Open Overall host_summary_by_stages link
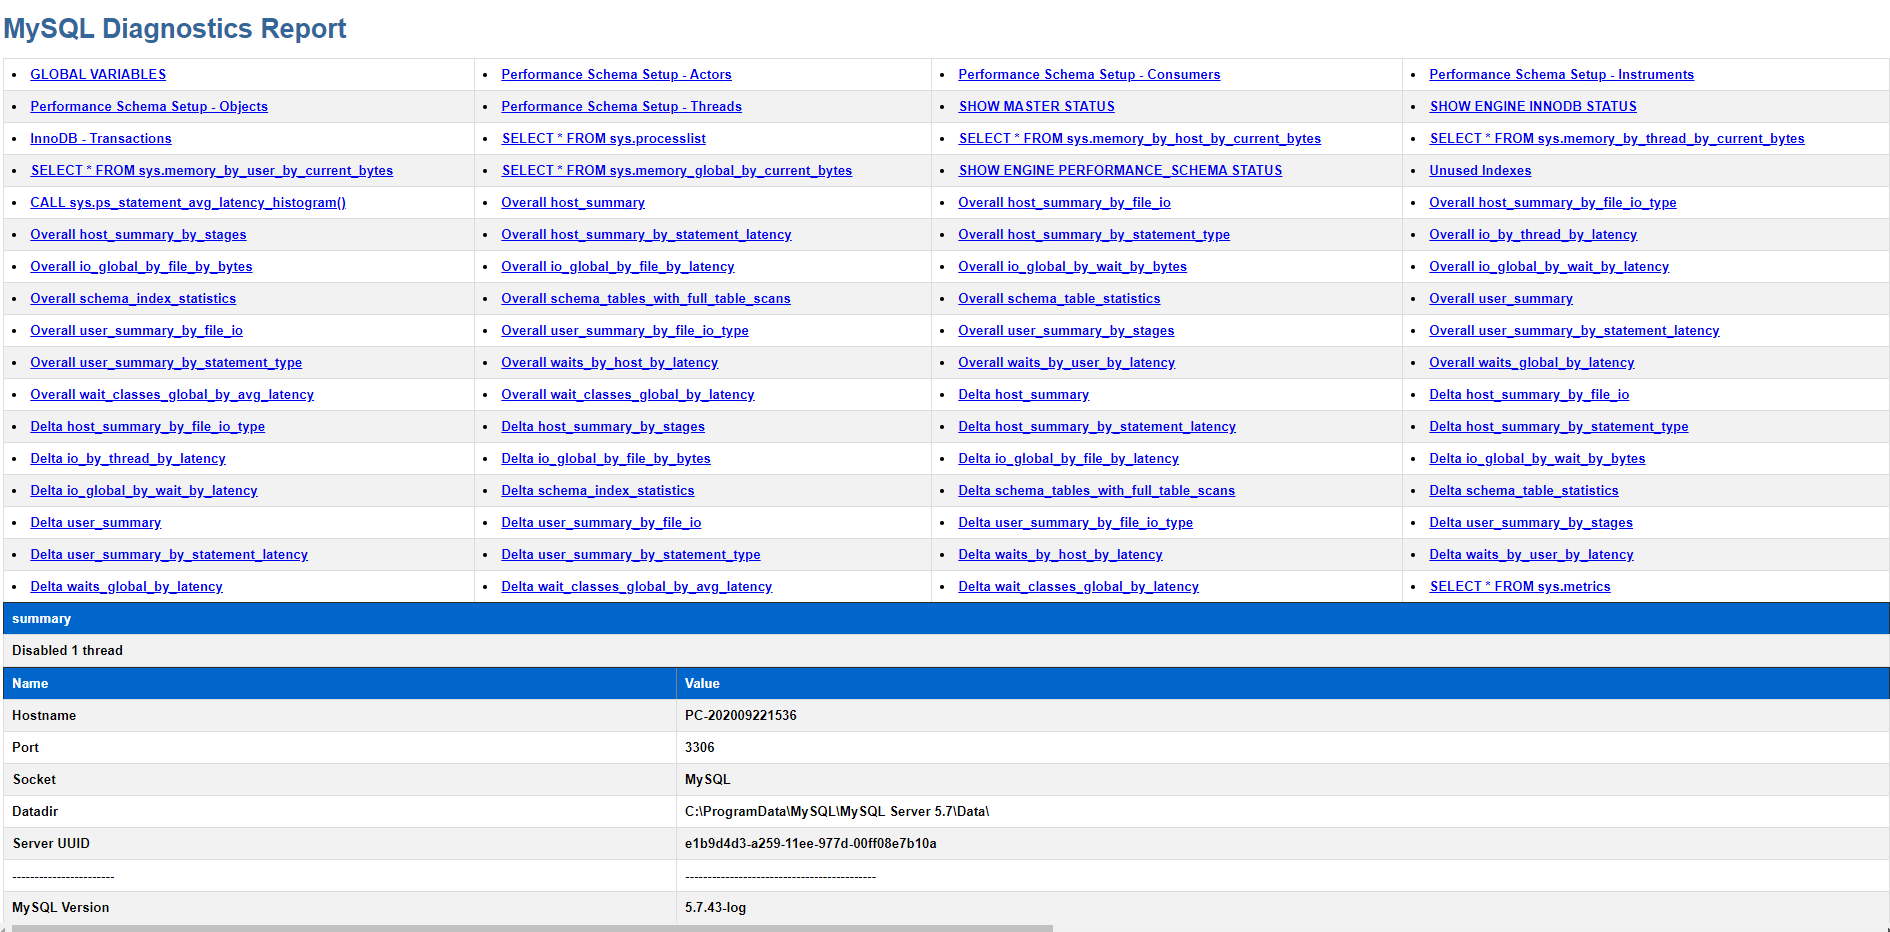 (x=138, y=235)
